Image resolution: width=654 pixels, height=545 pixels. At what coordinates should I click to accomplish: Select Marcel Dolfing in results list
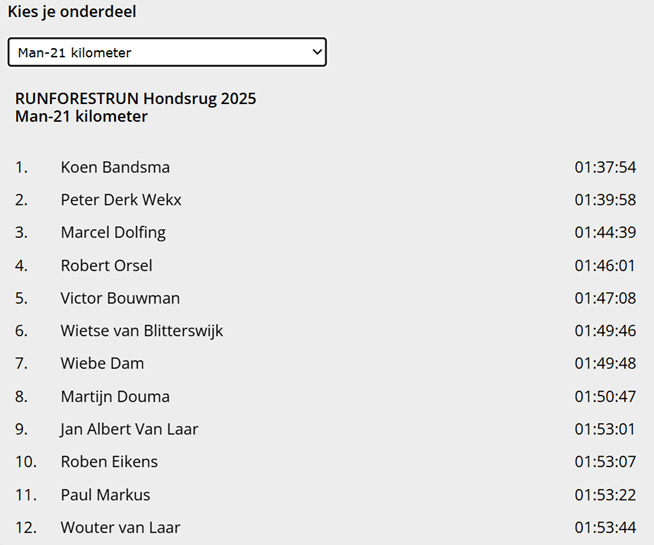(x=113, y=233)
